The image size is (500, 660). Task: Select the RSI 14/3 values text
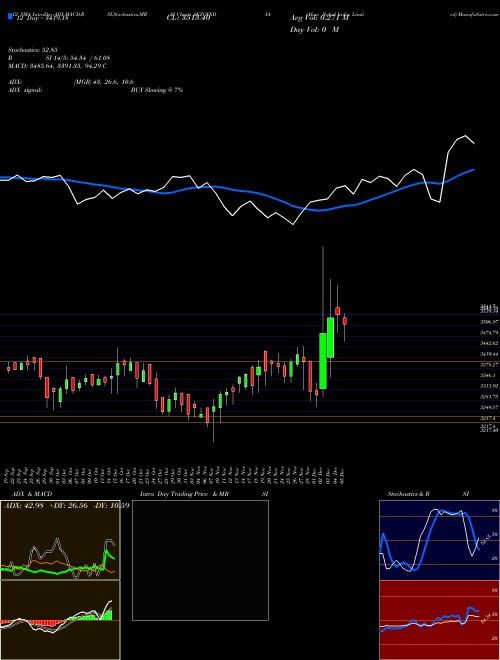(78, 58)
